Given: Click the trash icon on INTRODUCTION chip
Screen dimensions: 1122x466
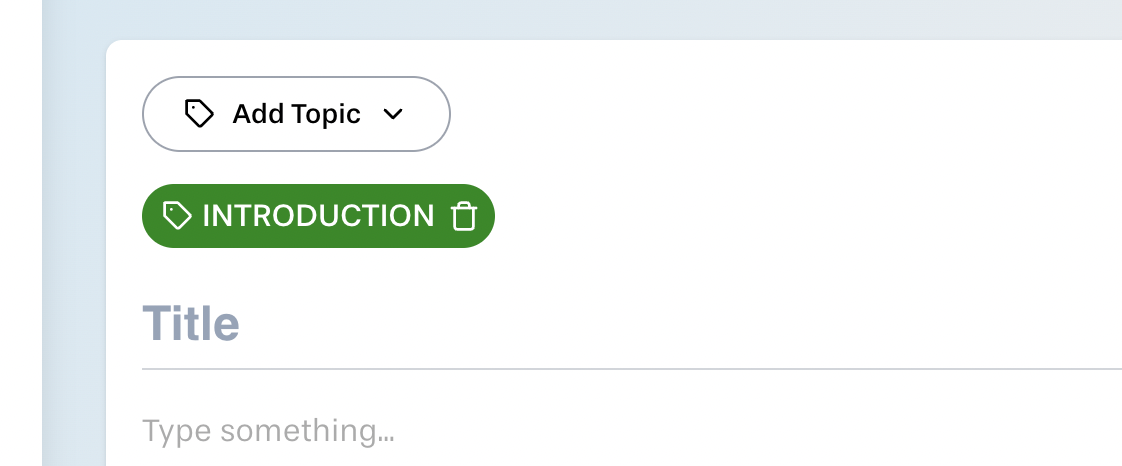Looking at the screenshot, I should click(x=464, y=216).
